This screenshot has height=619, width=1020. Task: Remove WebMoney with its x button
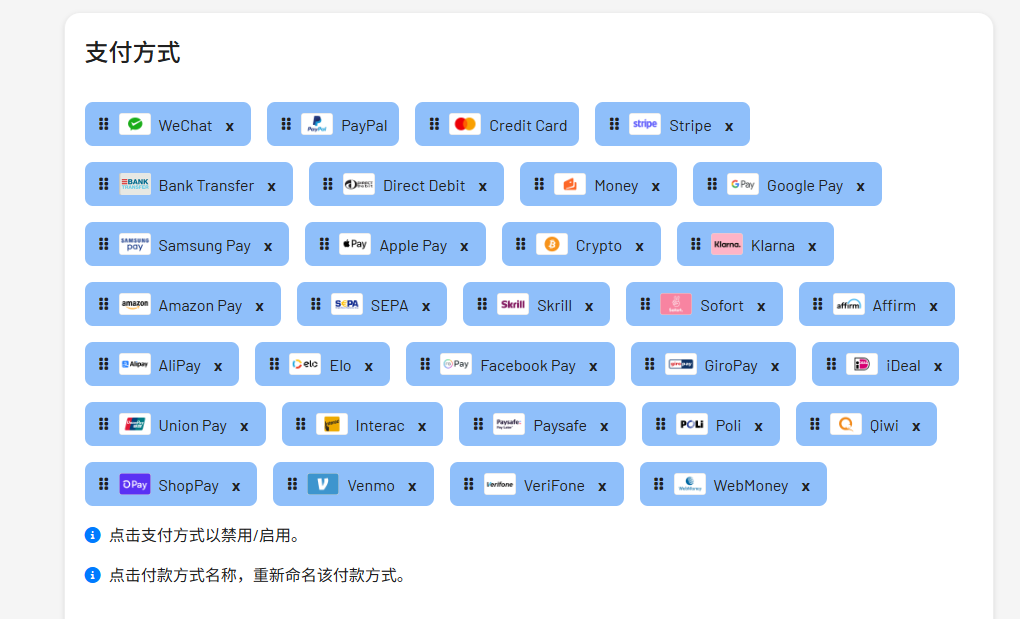[806, 486]
